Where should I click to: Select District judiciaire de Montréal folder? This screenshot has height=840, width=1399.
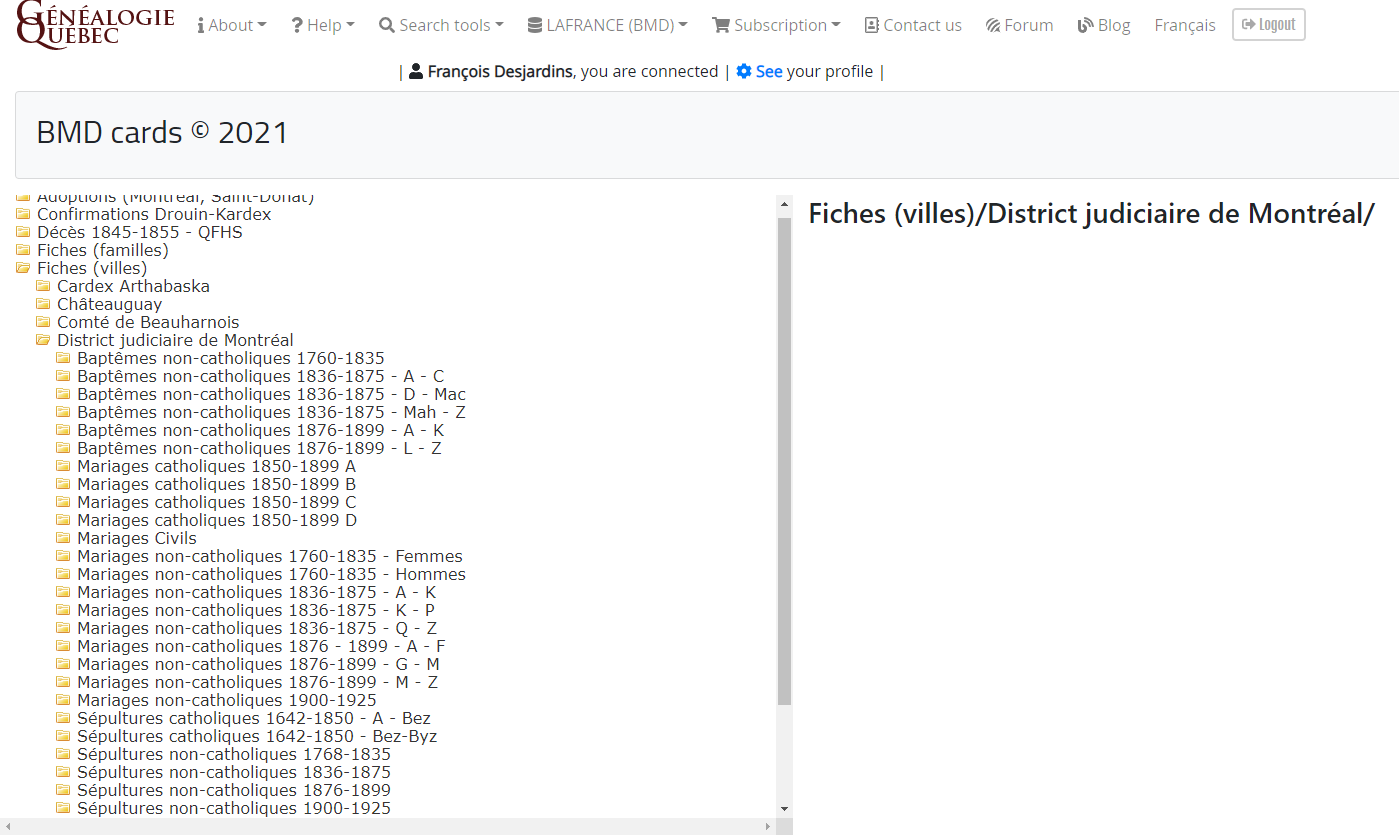coord(175,340)
